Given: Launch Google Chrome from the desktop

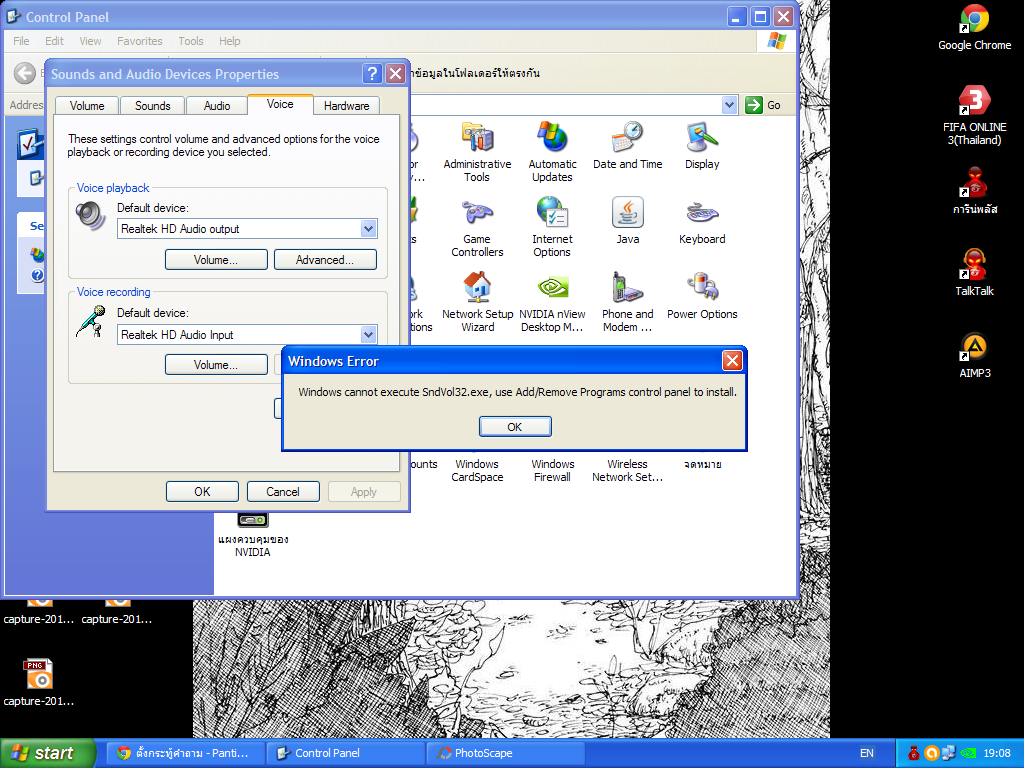Looking at the screenshot, I should (x=974, y=27).
